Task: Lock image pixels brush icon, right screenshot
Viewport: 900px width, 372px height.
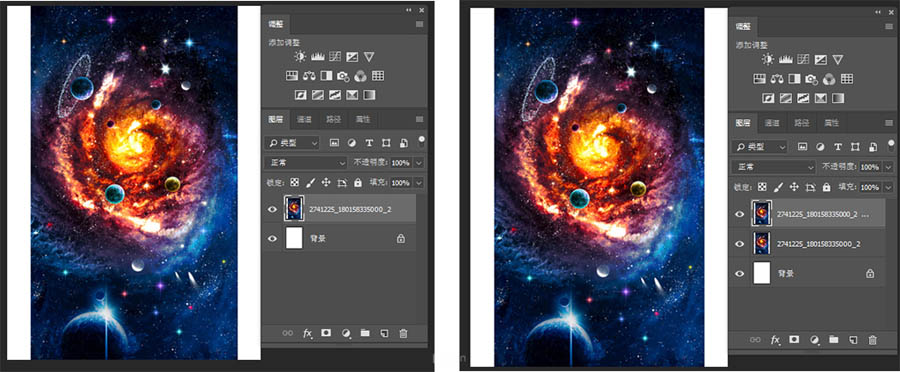Action: coord(779,187)
